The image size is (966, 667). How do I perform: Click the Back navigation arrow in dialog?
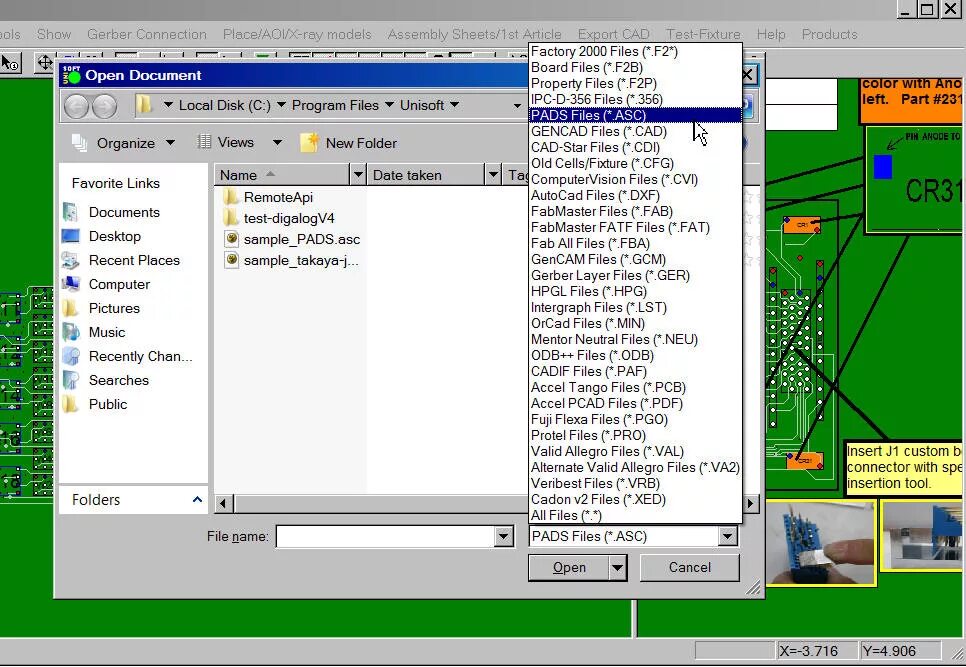tap(77, 107)
